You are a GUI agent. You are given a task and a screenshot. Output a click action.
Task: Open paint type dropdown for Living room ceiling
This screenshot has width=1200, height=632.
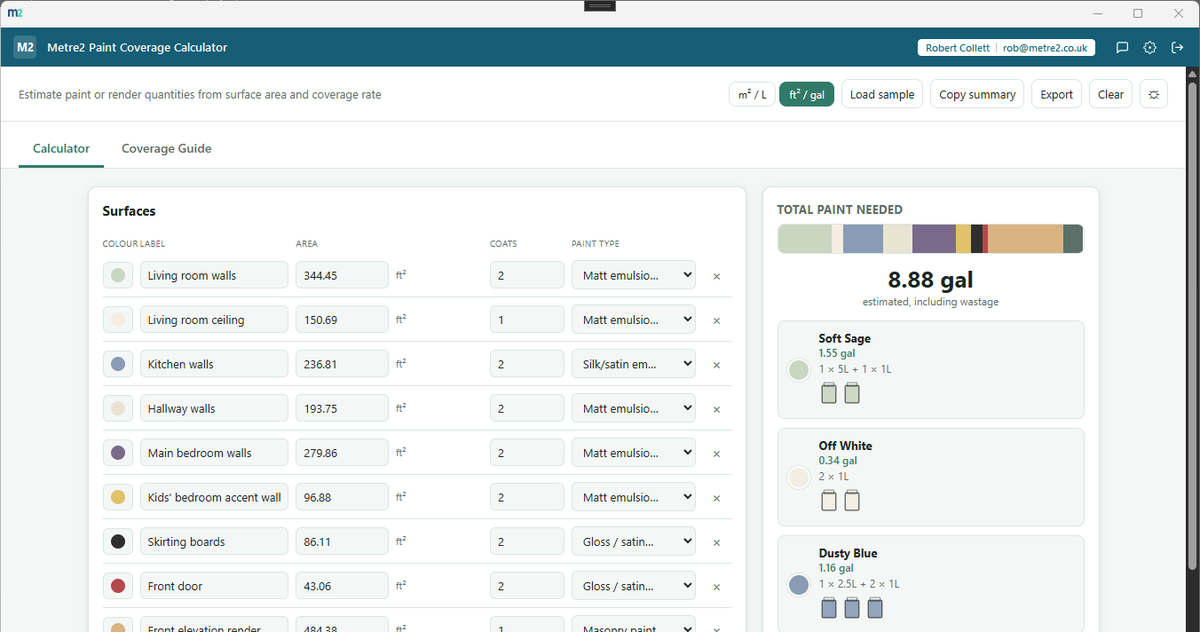click(633, 320)
